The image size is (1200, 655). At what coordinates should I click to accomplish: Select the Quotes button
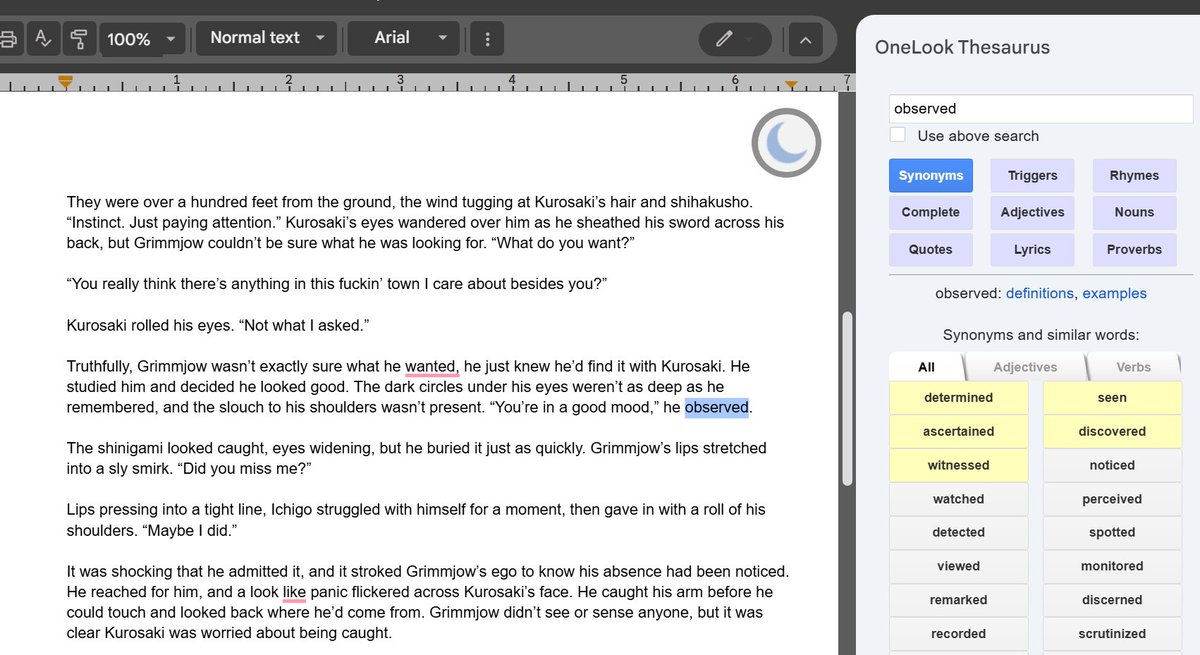point(931,250)
